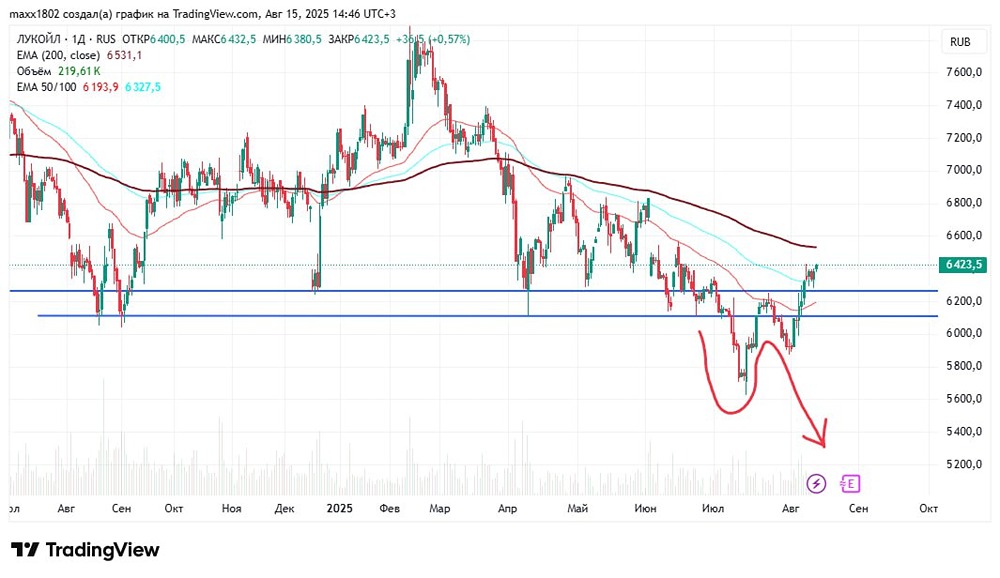Click the leftmost Сен label on time axis
The image size is (1000, 578).
(x=121, y=508)
